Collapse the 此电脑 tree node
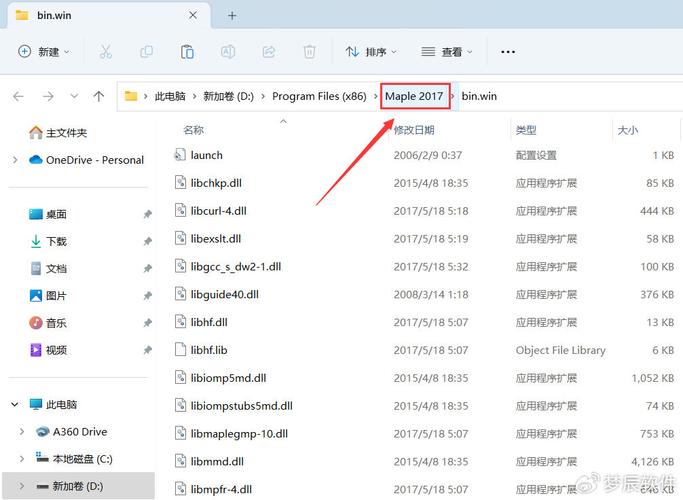This screenshot has width=683, height=500. [x=15, y=404]
